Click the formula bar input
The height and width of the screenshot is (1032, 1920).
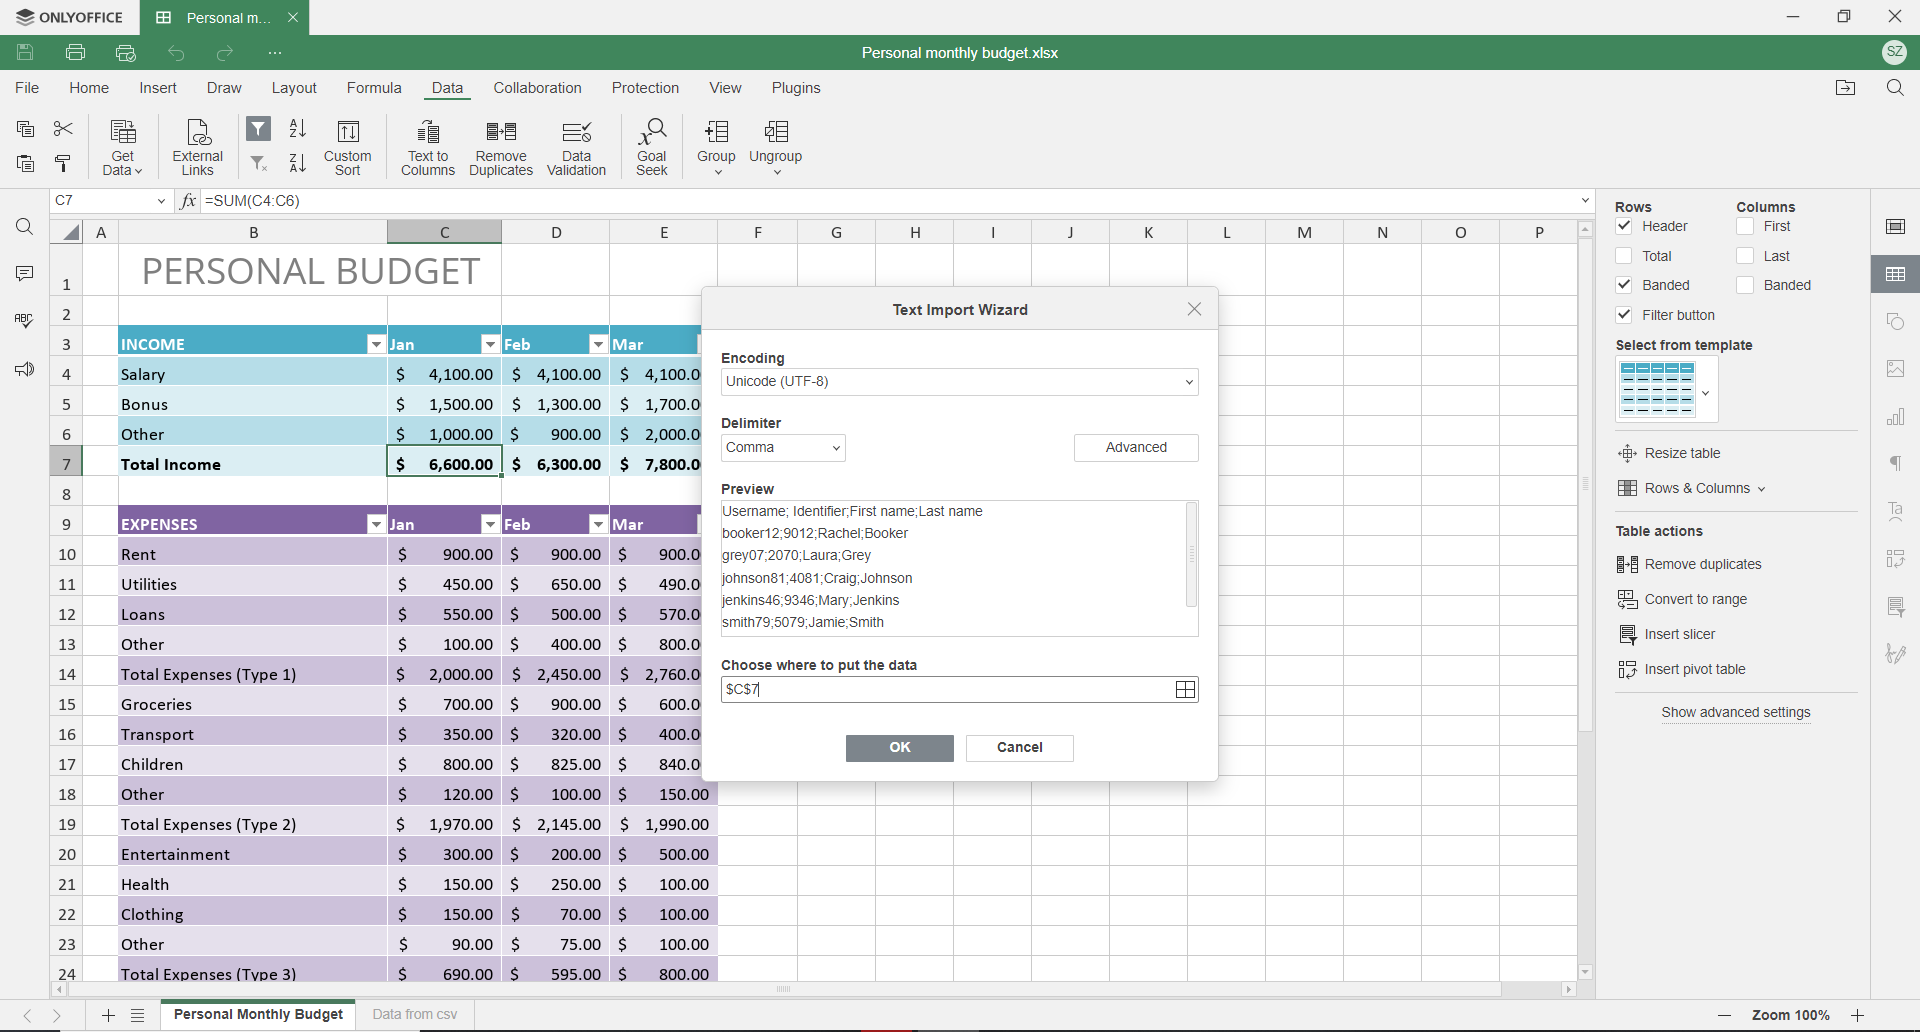pos(890,201)
